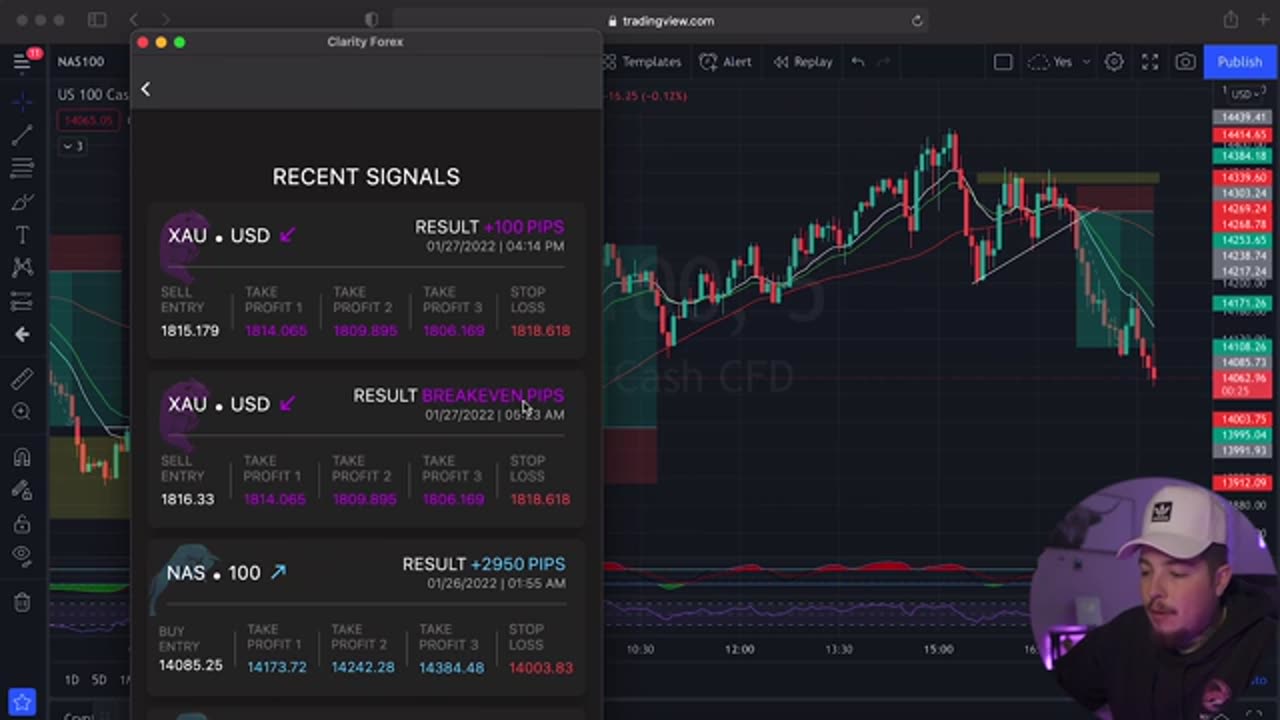Screen dimensions: 1280x720
Task: Expand the layout dropdown arrow beside Yes
Action: coord(1085,62)
